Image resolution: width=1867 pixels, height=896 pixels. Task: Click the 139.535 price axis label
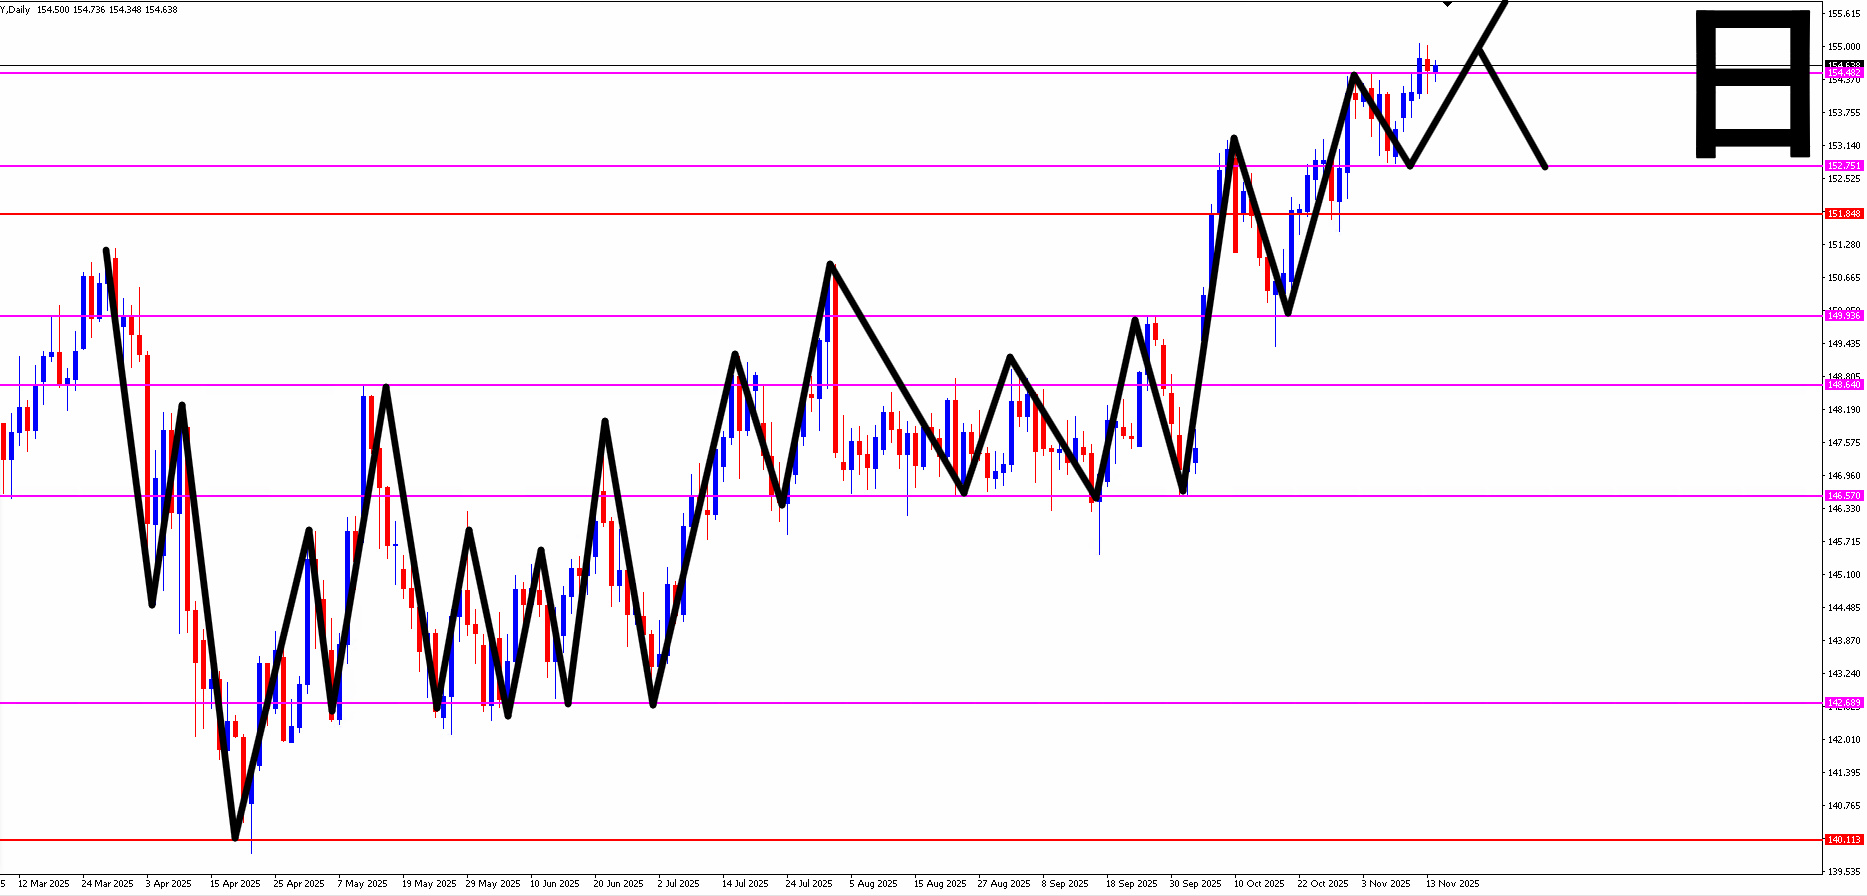[x=1844, y=872]
